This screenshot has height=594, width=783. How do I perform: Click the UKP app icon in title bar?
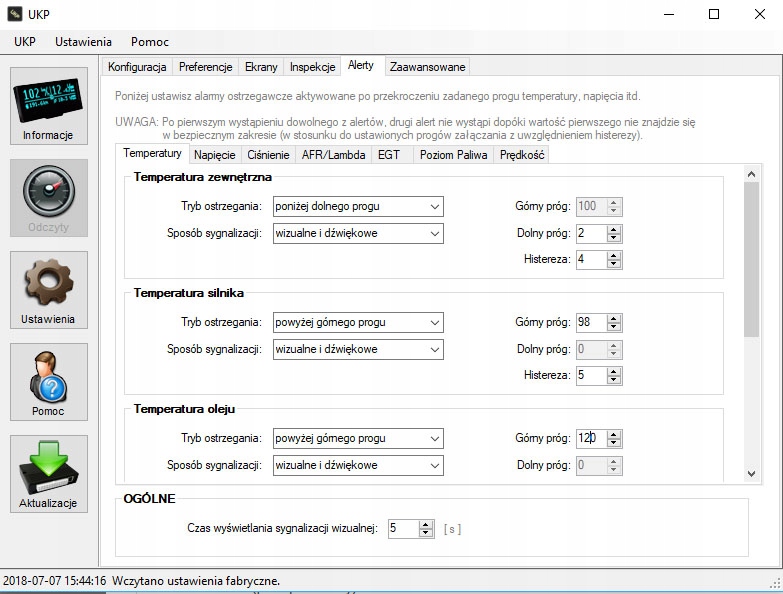(15, 14)
